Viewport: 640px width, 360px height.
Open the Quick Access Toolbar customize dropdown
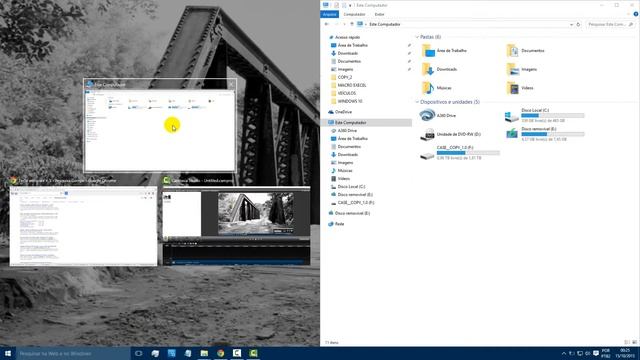point(350,5)
